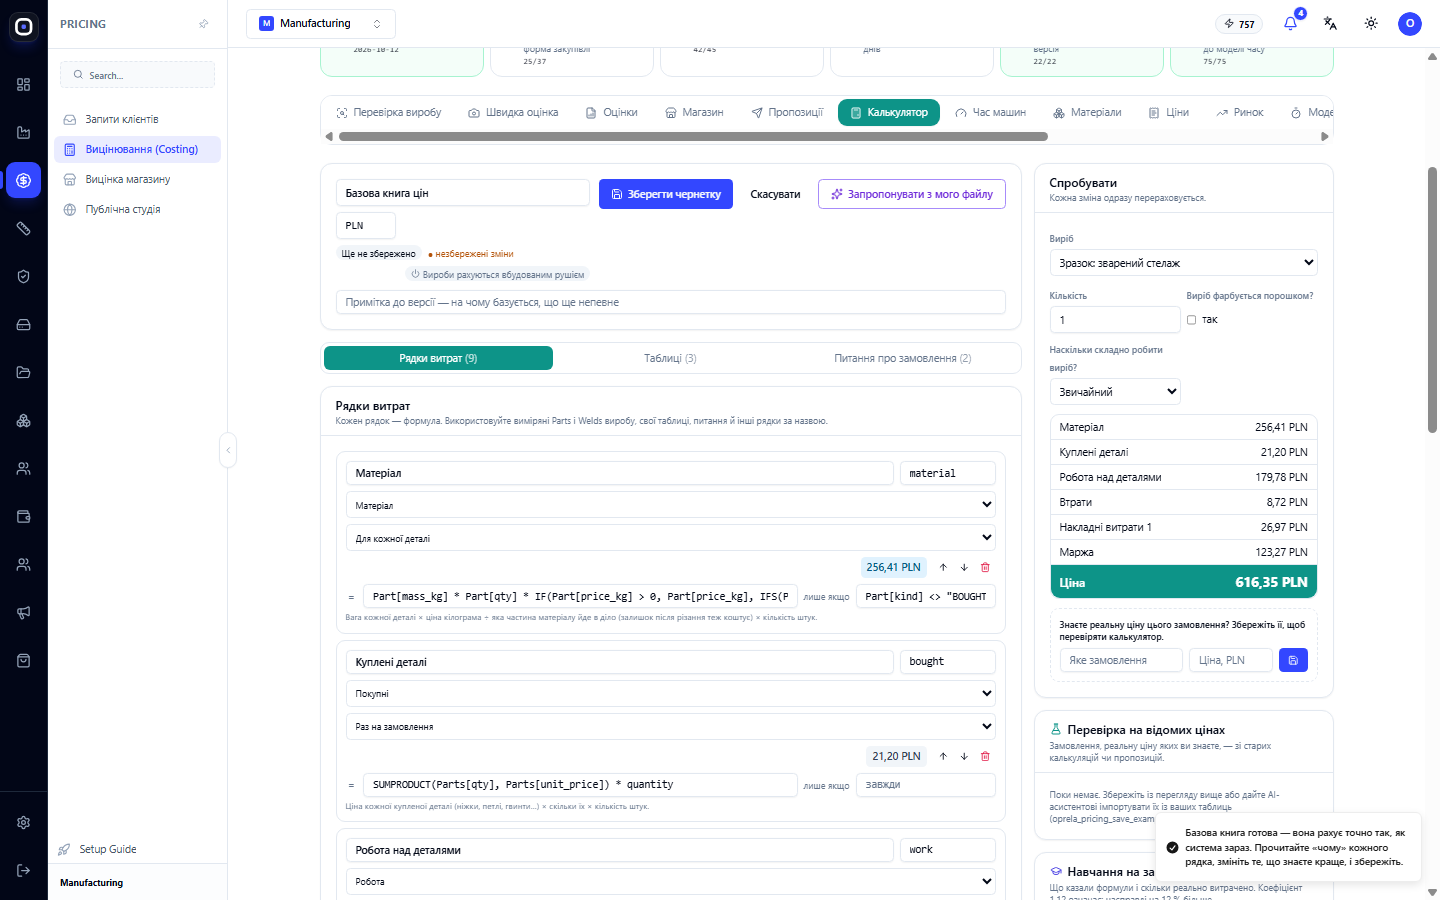Open the Матеріали tab
Viewport: 1440px width, 900px height.
[x=1087, y=113]
